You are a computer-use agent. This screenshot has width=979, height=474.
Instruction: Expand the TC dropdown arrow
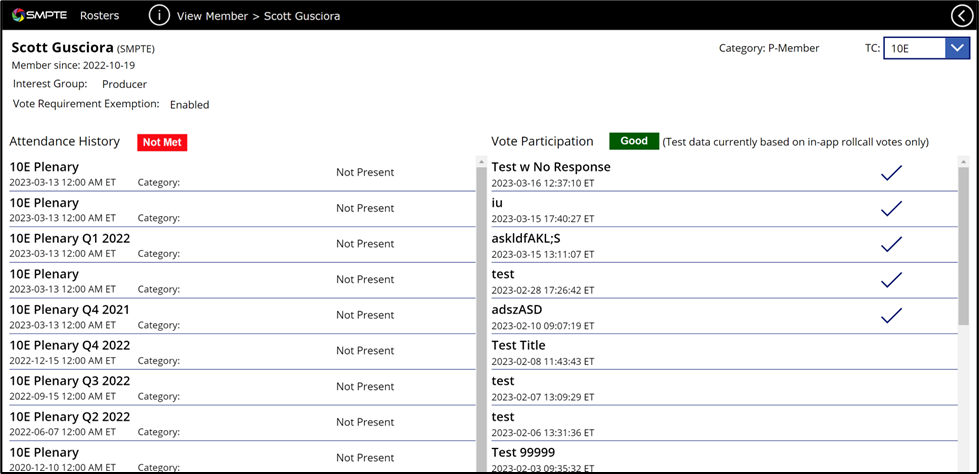957,48
